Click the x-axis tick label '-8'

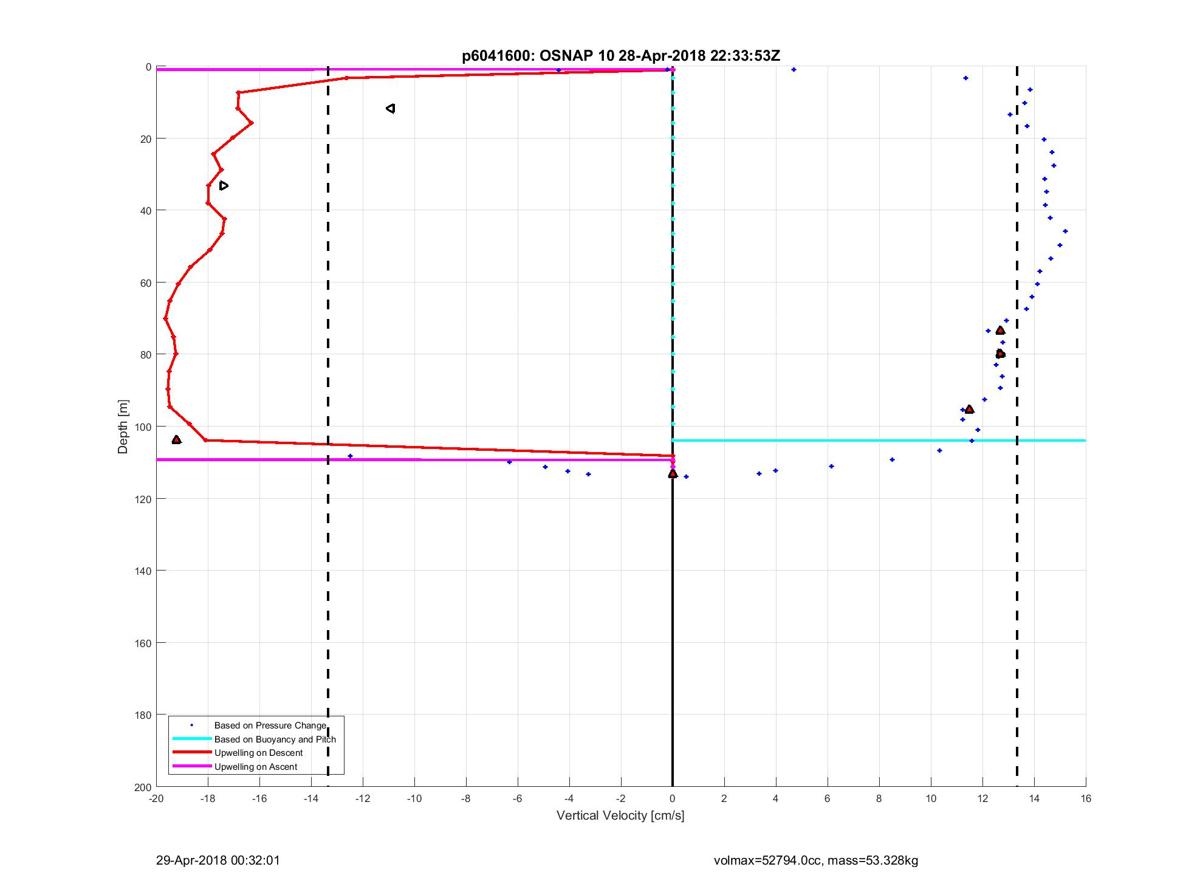click(466, 799)
